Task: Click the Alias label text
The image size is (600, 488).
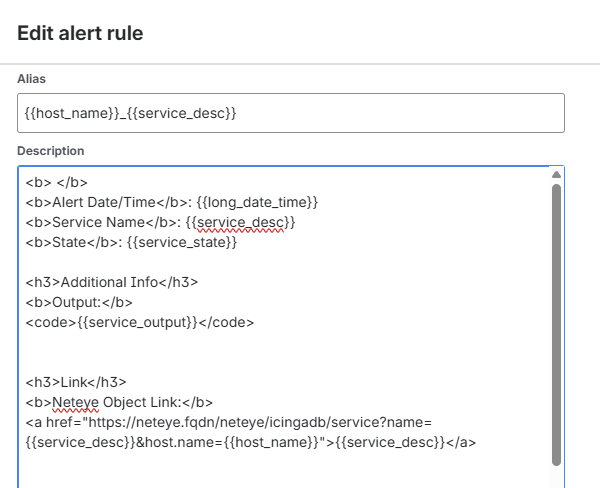Action: 32,79
